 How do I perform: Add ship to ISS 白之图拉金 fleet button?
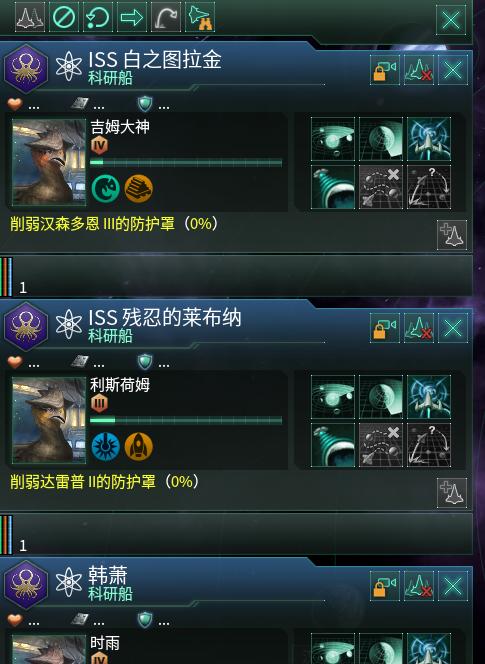pyautogui.click(x=452, y=235)
